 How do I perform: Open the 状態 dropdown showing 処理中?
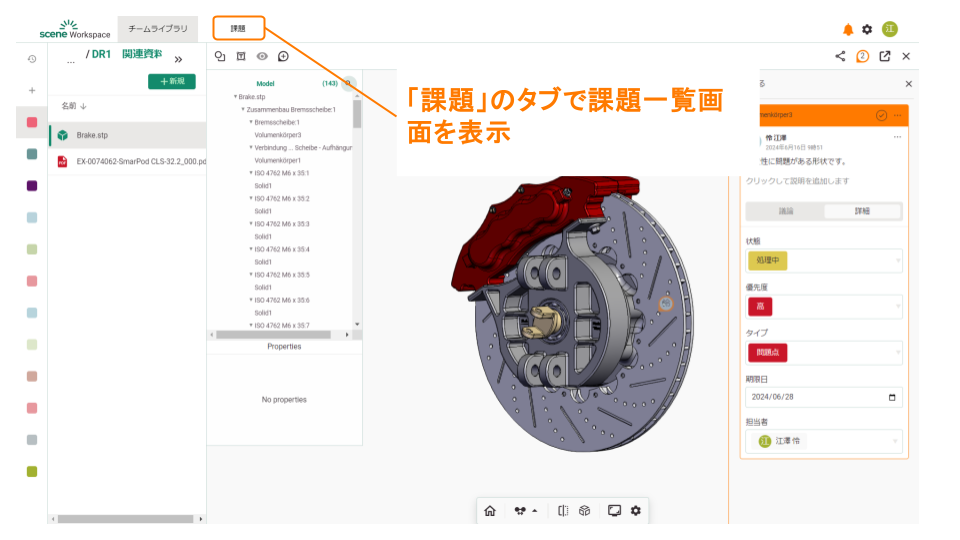click(x=824, y=261)
